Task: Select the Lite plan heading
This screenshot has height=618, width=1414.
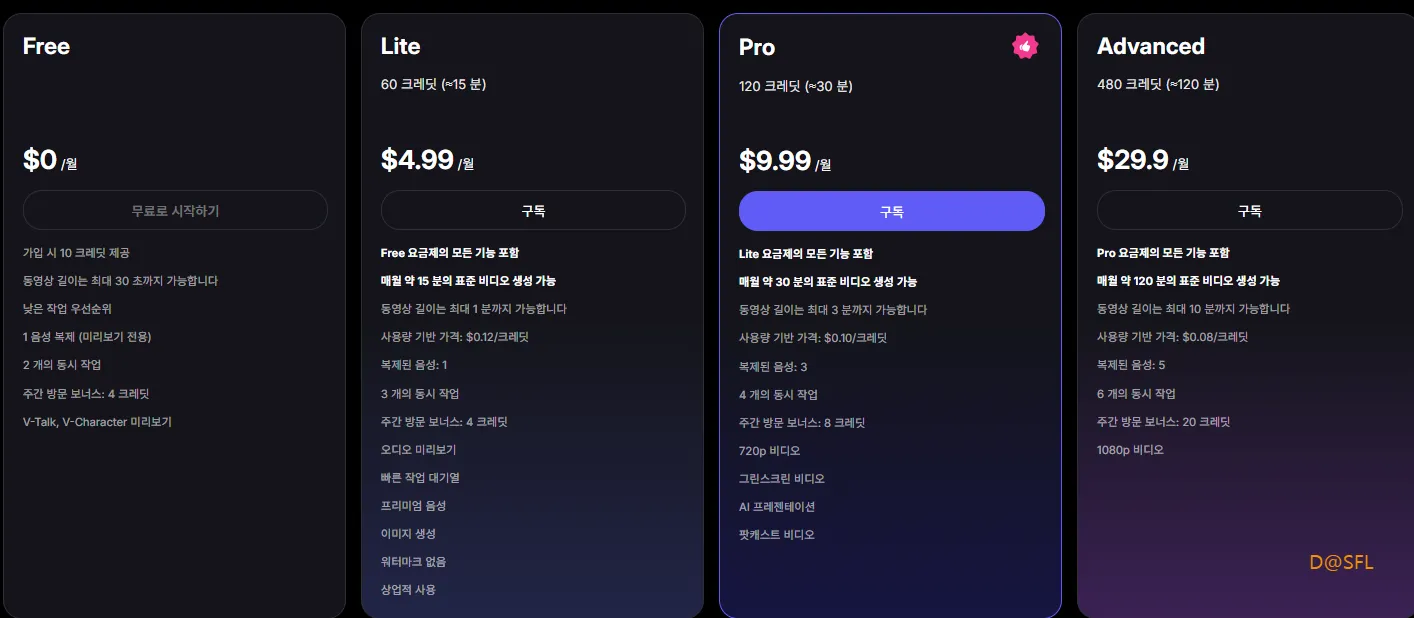Action: (401, 46)
